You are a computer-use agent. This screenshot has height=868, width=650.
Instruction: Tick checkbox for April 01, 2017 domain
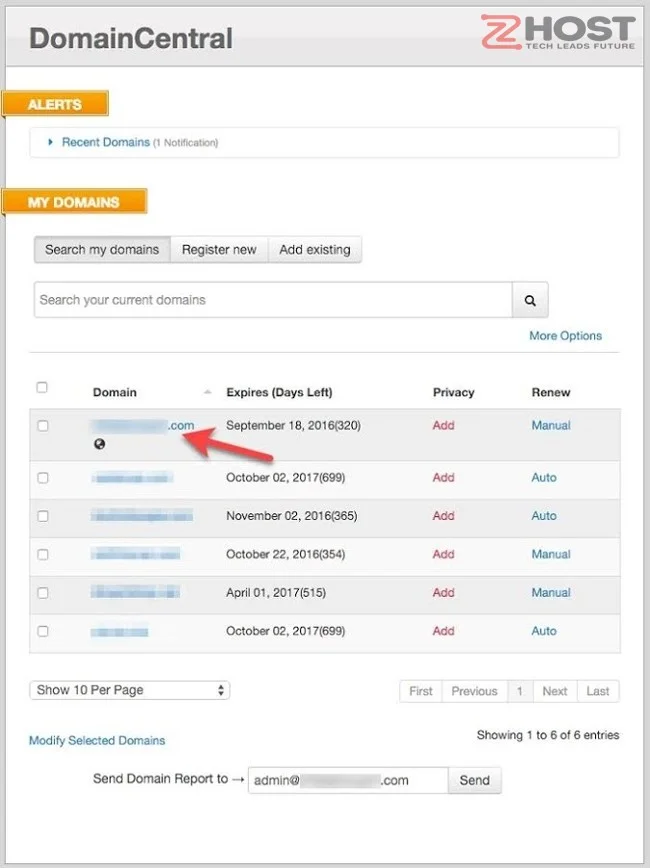coord(43,593)
